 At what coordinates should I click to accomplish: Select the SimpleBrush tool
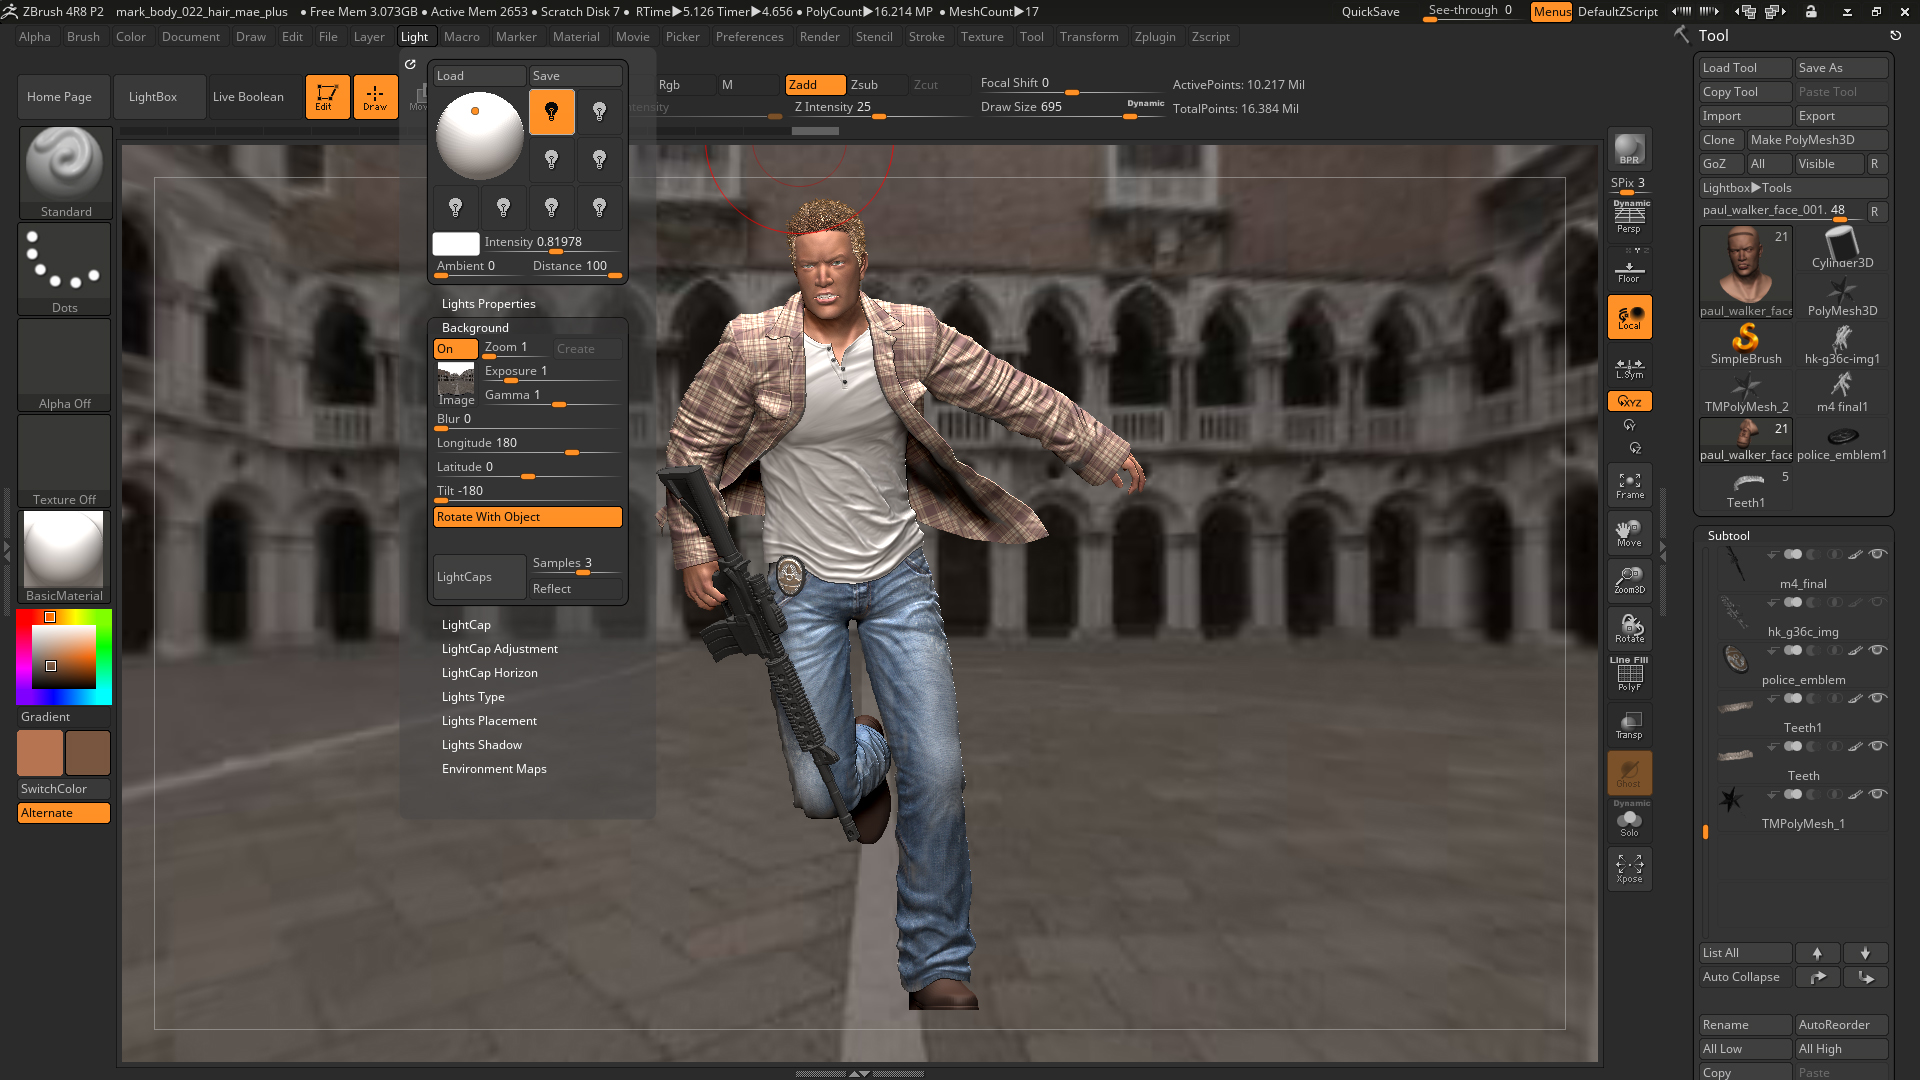pyautogui.click(x=1746, y=344)
